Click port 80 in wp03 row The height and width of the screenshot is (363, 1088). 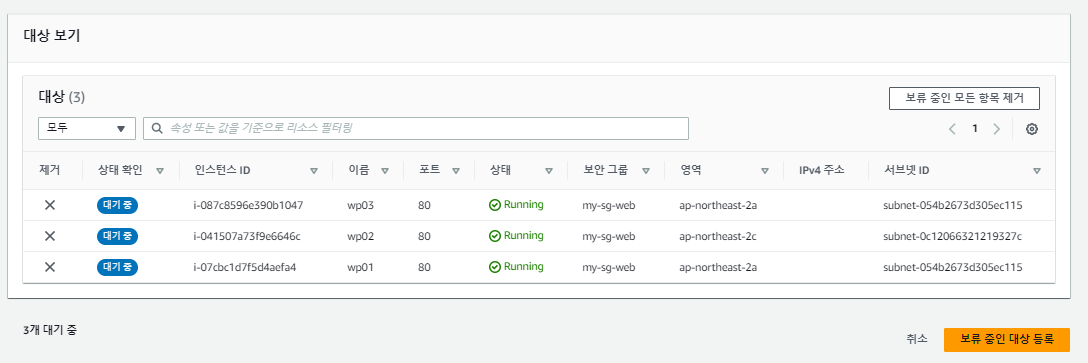(x=425, y=205)
